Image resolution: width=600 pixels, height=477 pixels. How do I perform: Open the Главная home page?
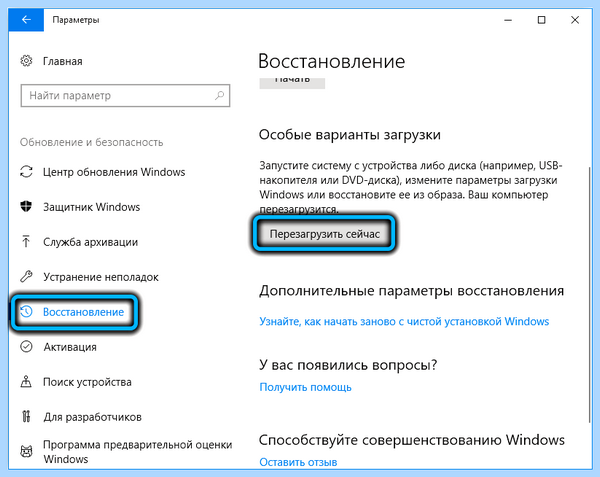click(62, 61)
